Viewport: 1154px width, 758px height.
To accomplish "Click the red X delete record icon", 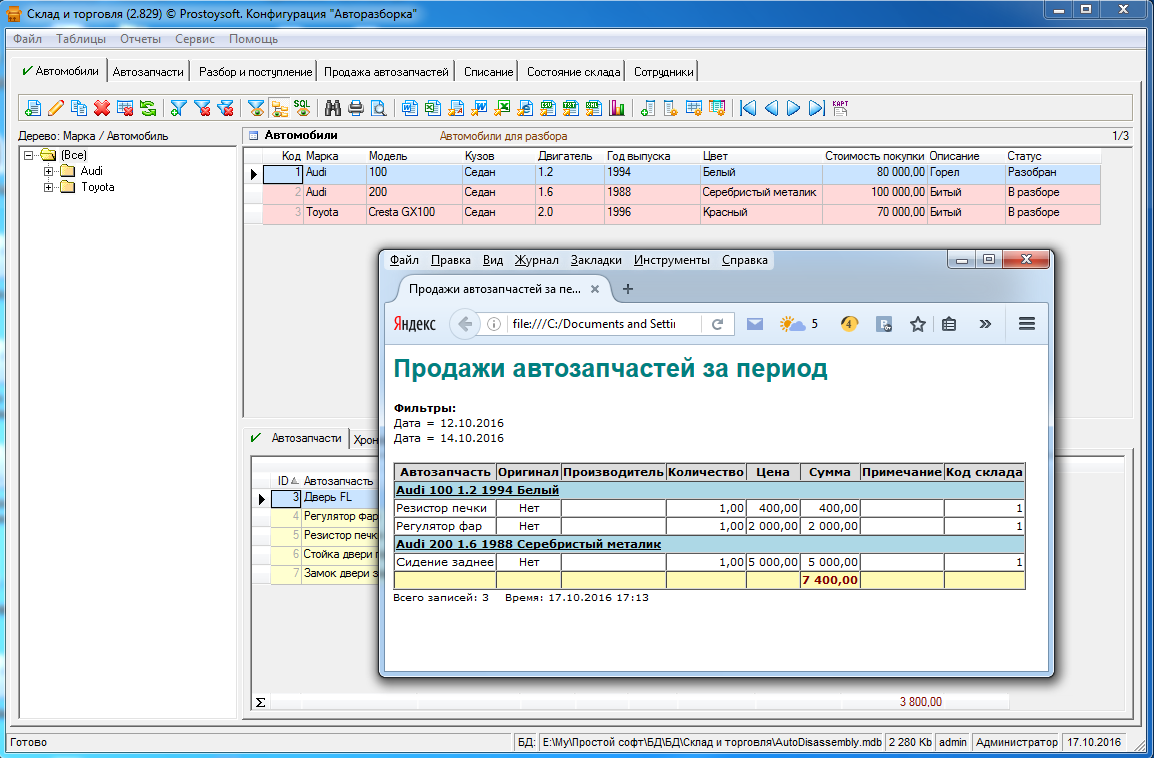I will pos(102,108).
